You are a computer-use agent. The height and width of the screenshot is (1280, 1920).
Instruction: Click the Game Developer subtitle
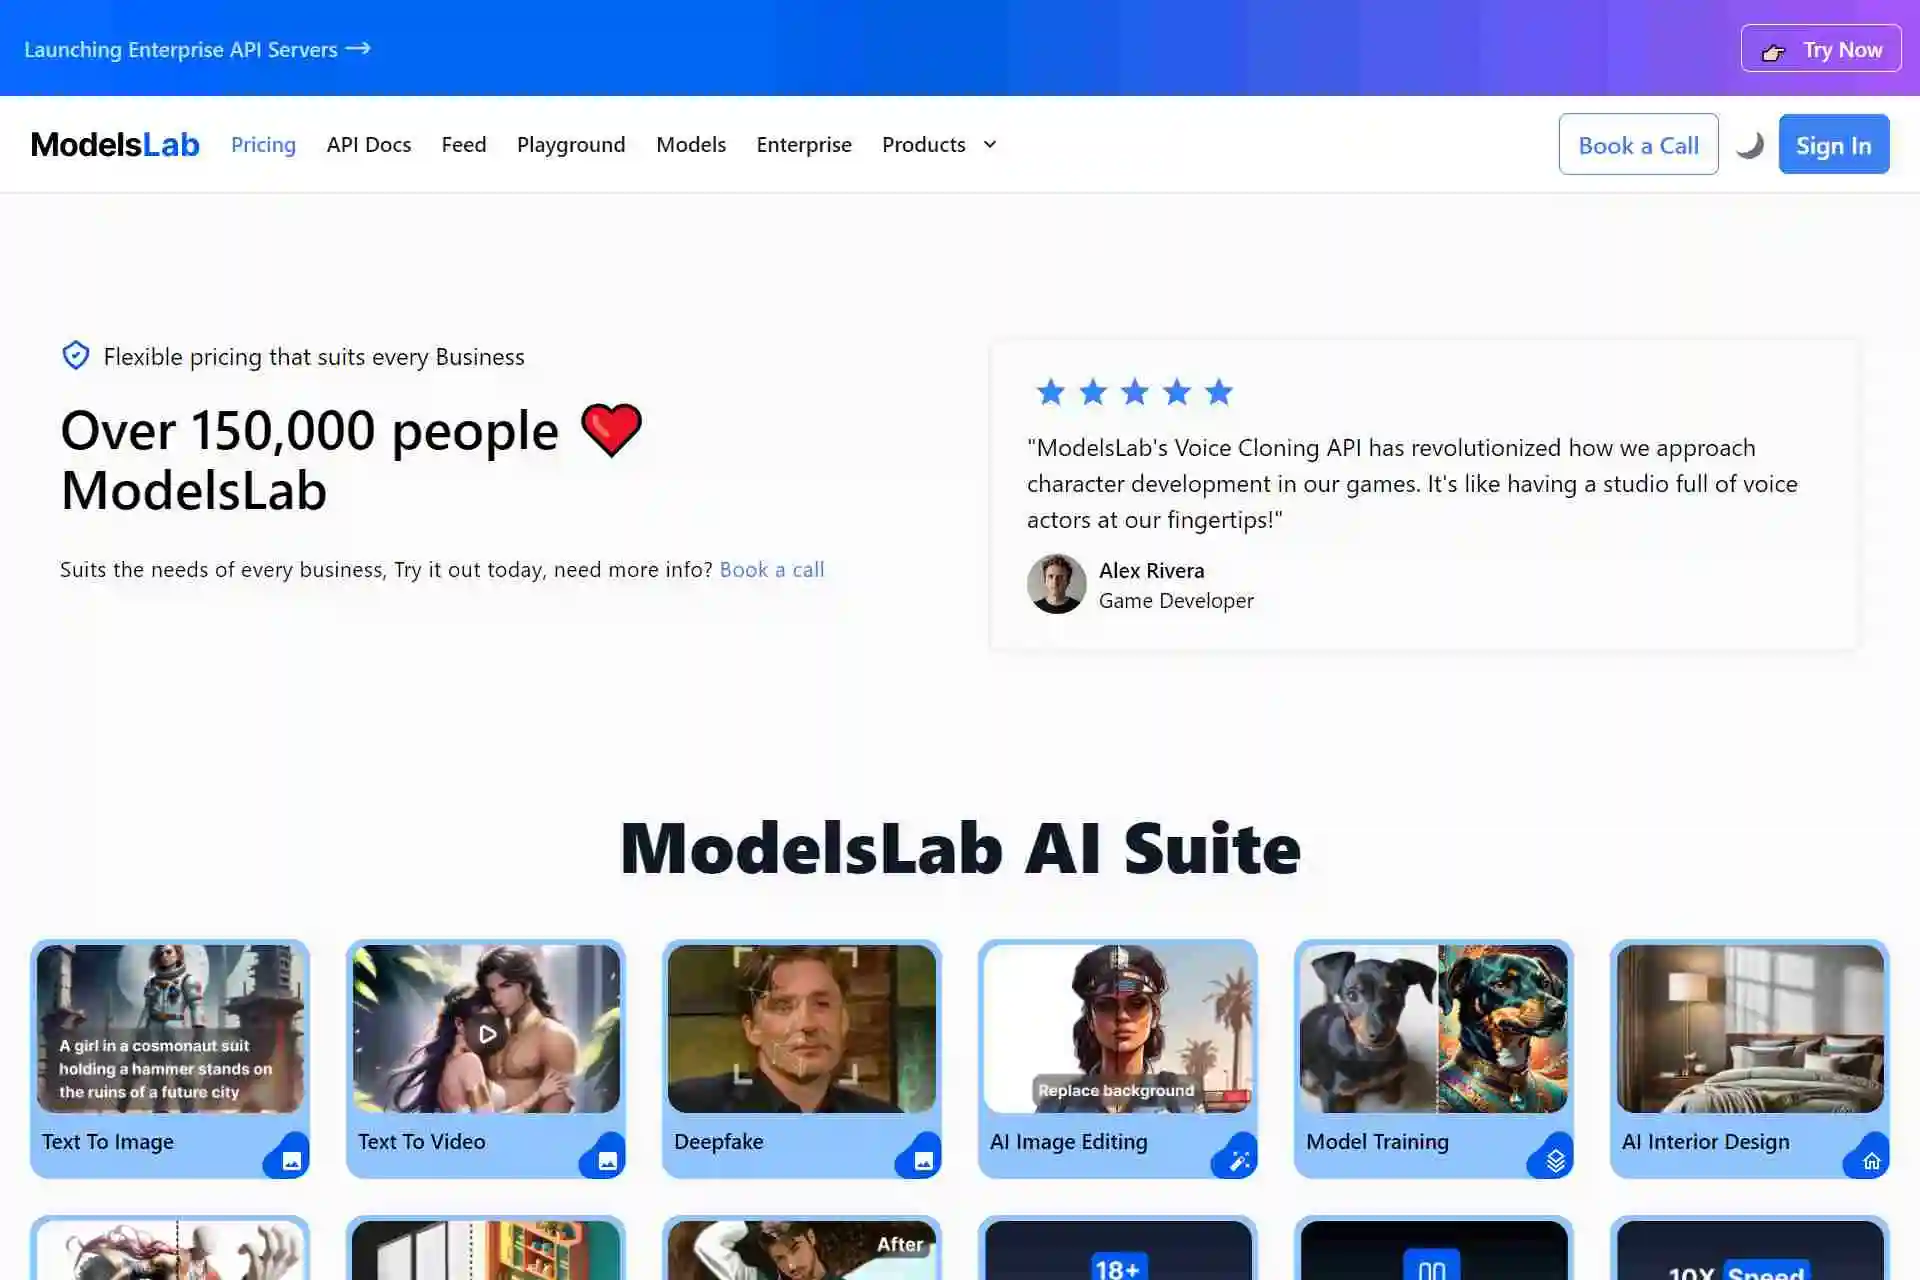[1176, 600]
